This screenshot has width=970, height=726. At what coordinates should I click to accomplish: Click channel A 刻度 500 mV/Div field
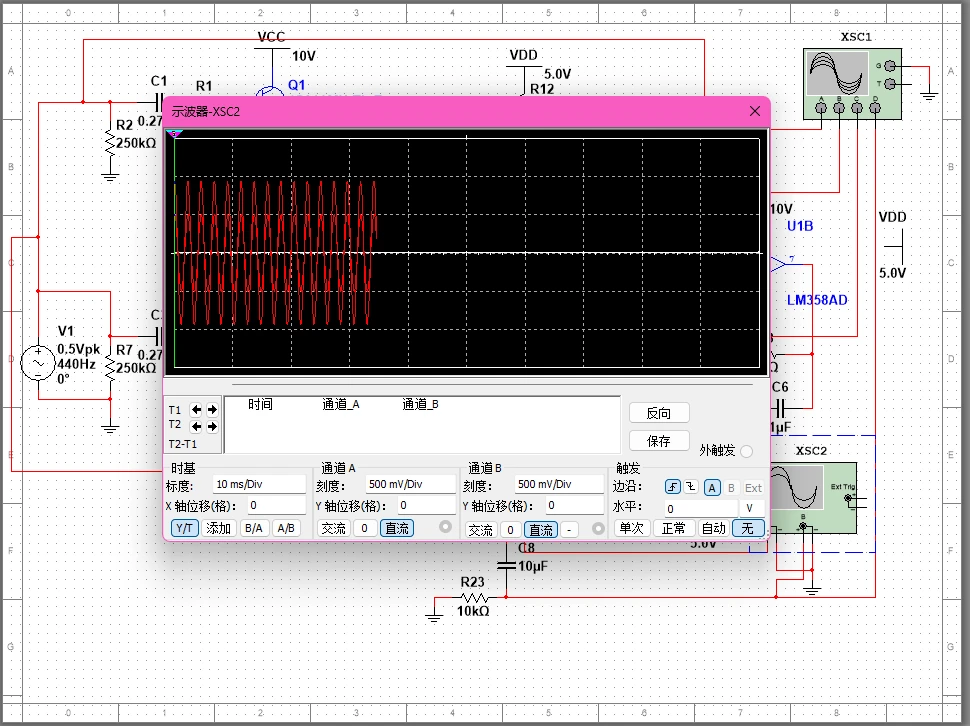pos(410,484)
